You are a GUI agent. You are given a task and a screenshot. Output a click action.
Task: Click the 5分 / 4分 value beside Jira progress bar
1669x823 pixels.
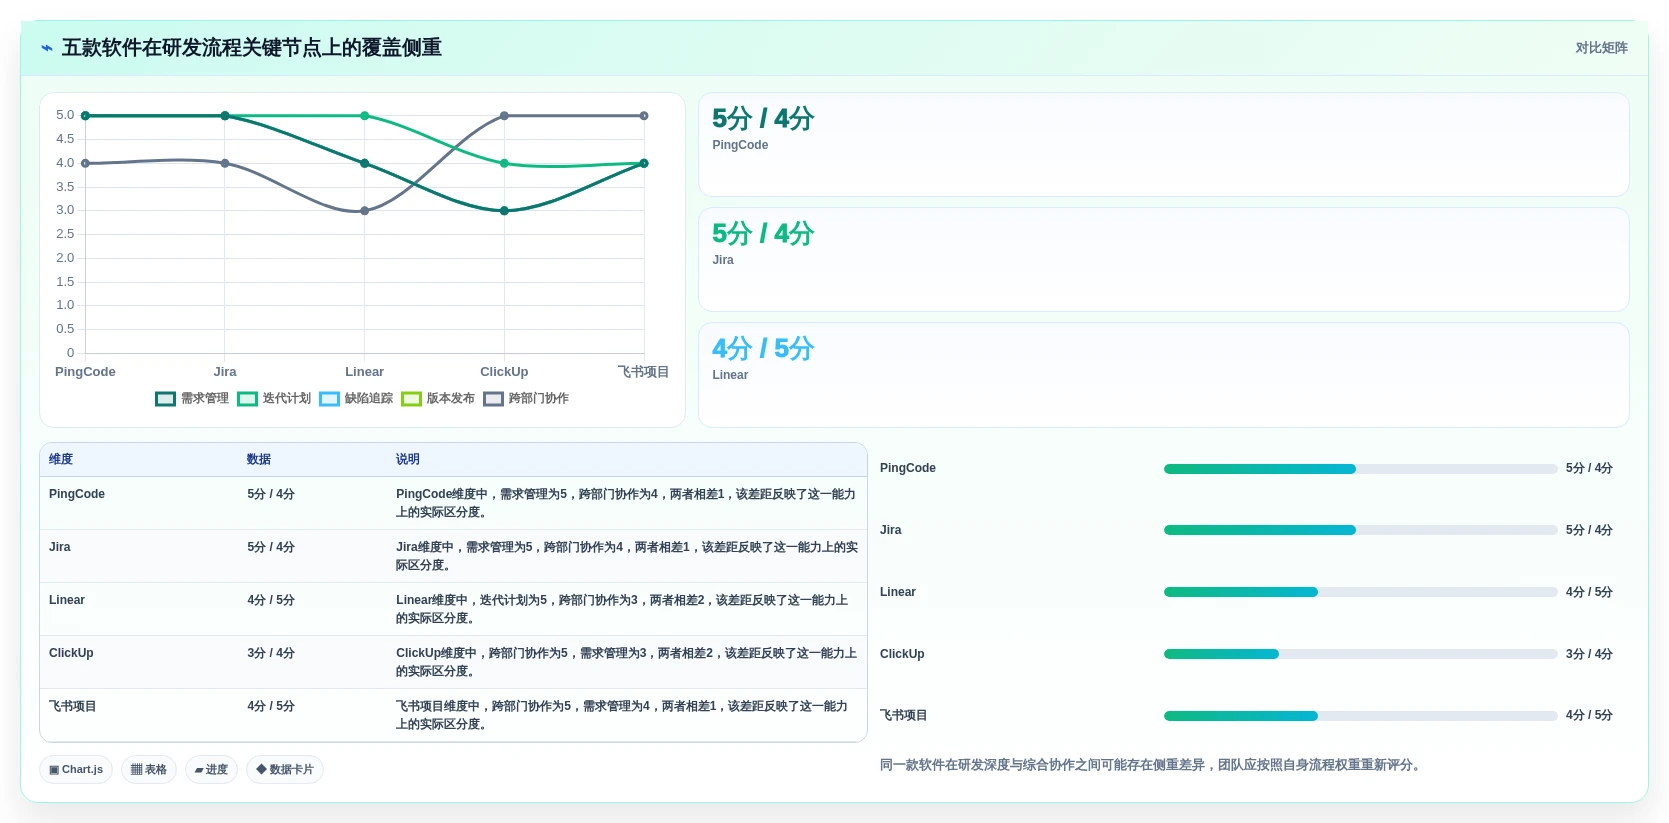[1589, 530]
